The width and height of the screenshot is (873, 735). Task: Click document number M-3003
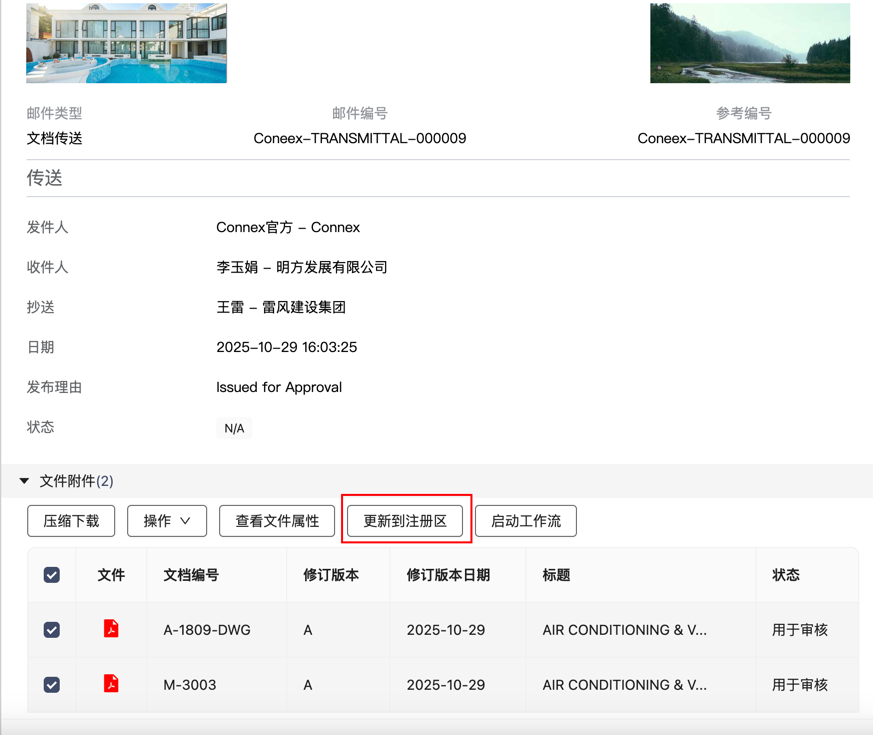pos(190,685)
